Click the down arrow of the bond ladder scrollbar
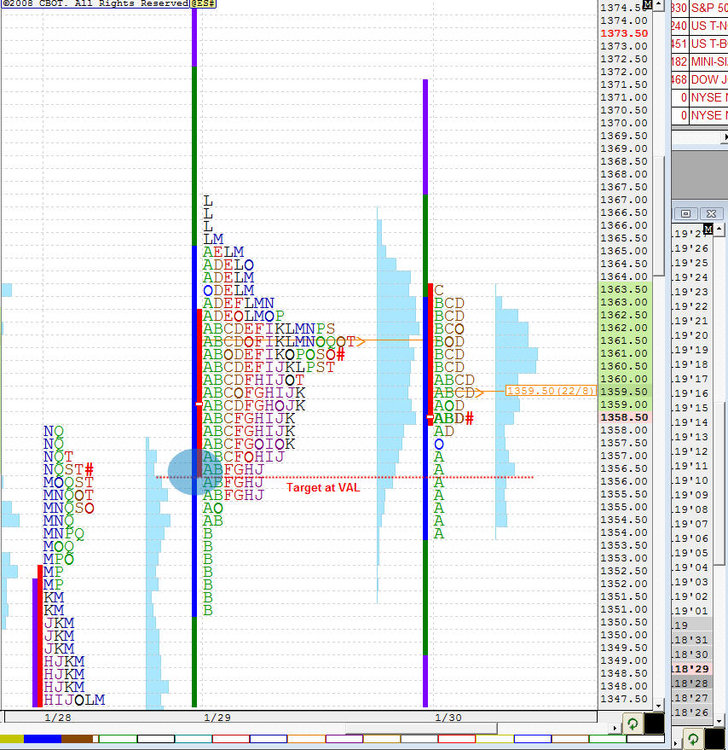 click(x=720, y=720)
